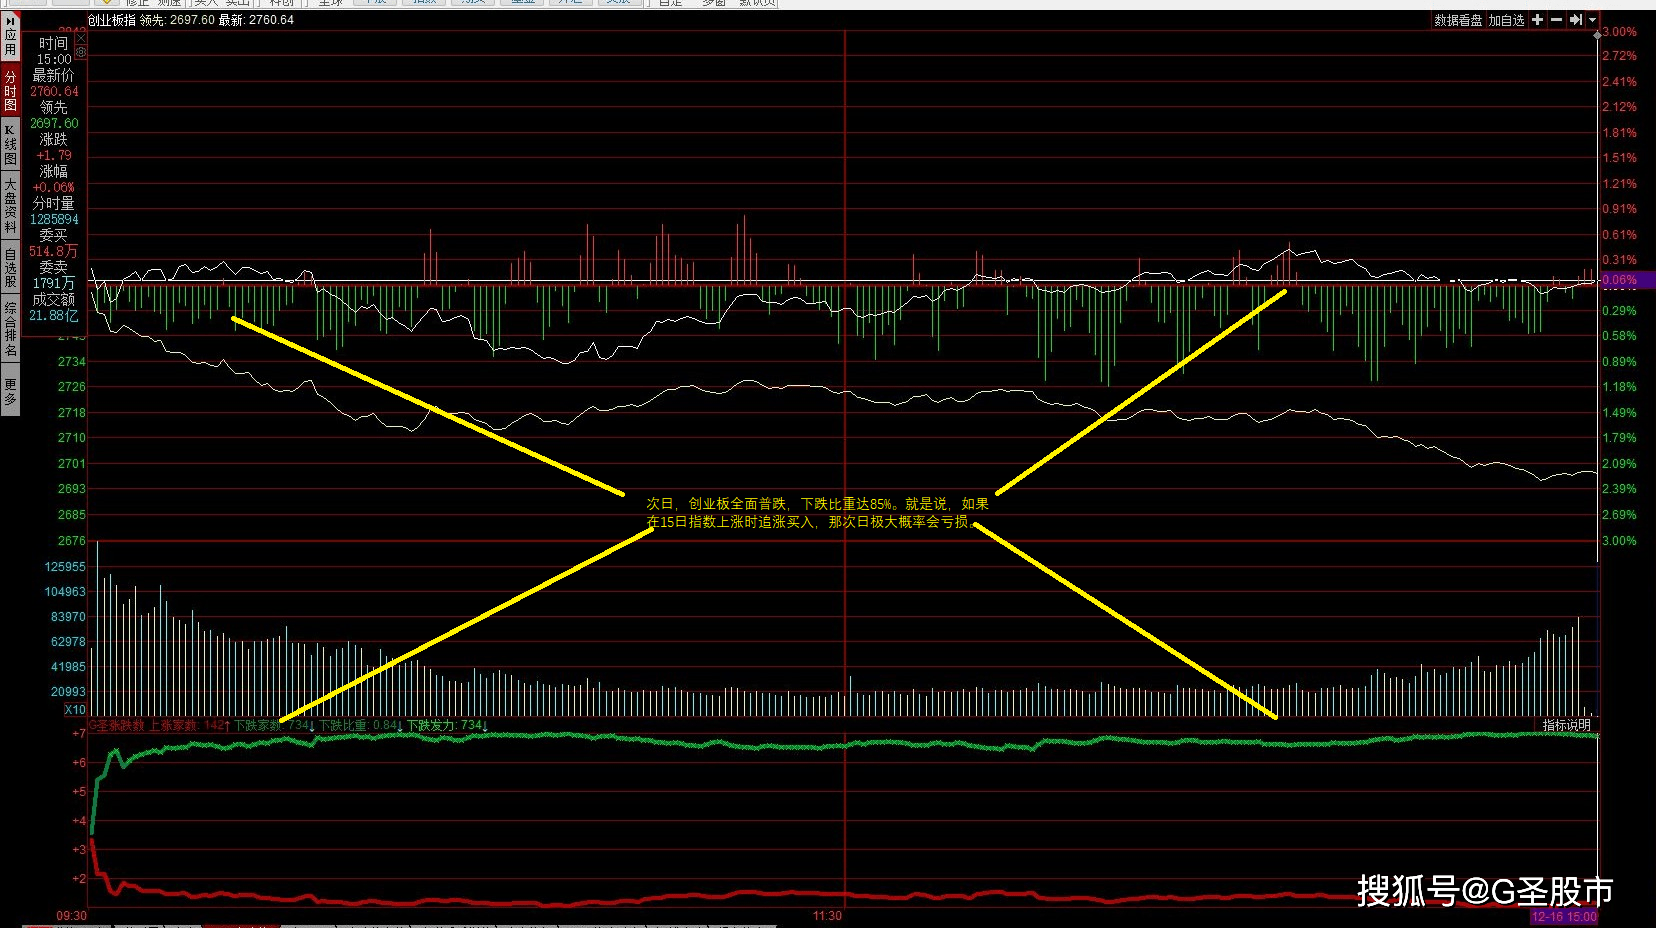This screenshot has width=1656, height=928.
Task: Click the 09:30 time axis label
Action: click(71, 916)
